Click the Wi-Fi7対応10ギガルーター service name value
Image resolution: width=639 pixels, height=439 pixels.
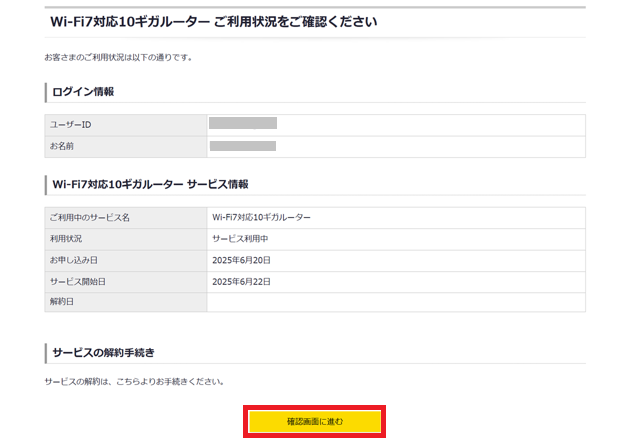click(262, 217)
